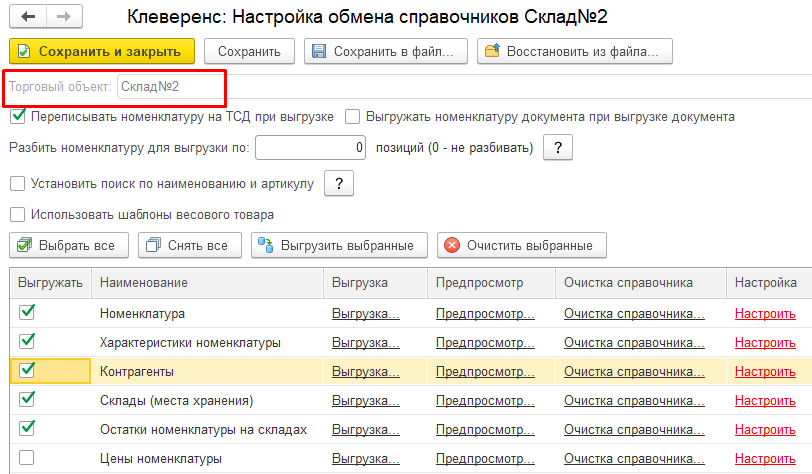
Task: Select the Номенклатура name cell
Action: click(207, 313)
